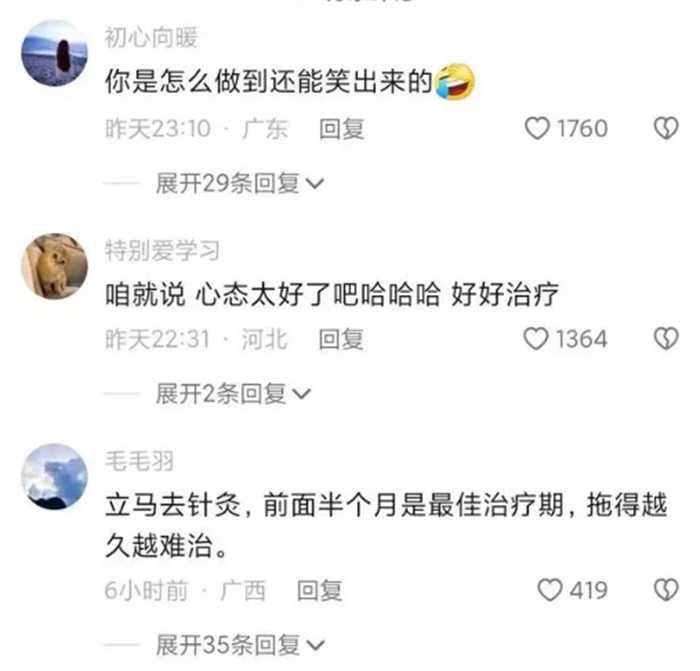Dislike the comment with 419 likes
The image size is (700, 671).
coord(666,590)
